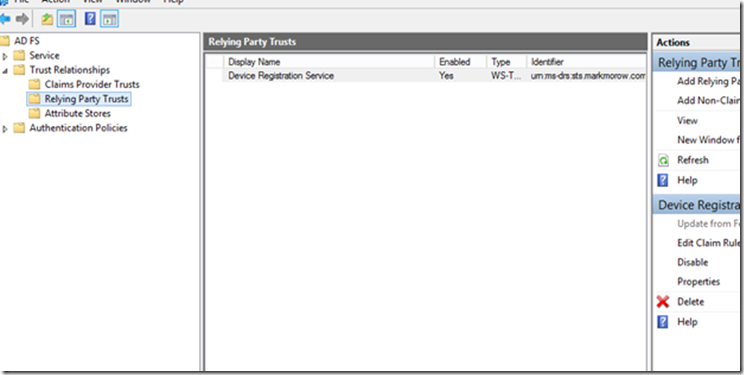Viewport: 744px width, 375px height.
Task: Sort by Enabled column header
Action: [460, 62]
